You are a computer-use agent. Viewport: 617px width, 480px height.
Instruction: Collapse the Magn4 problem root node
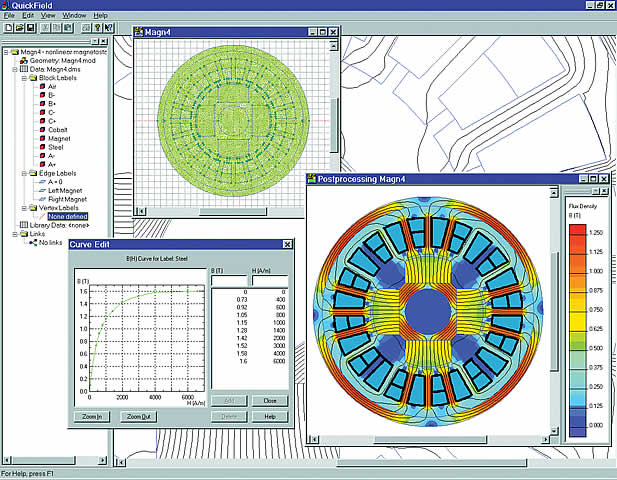[x=6, y=52]
